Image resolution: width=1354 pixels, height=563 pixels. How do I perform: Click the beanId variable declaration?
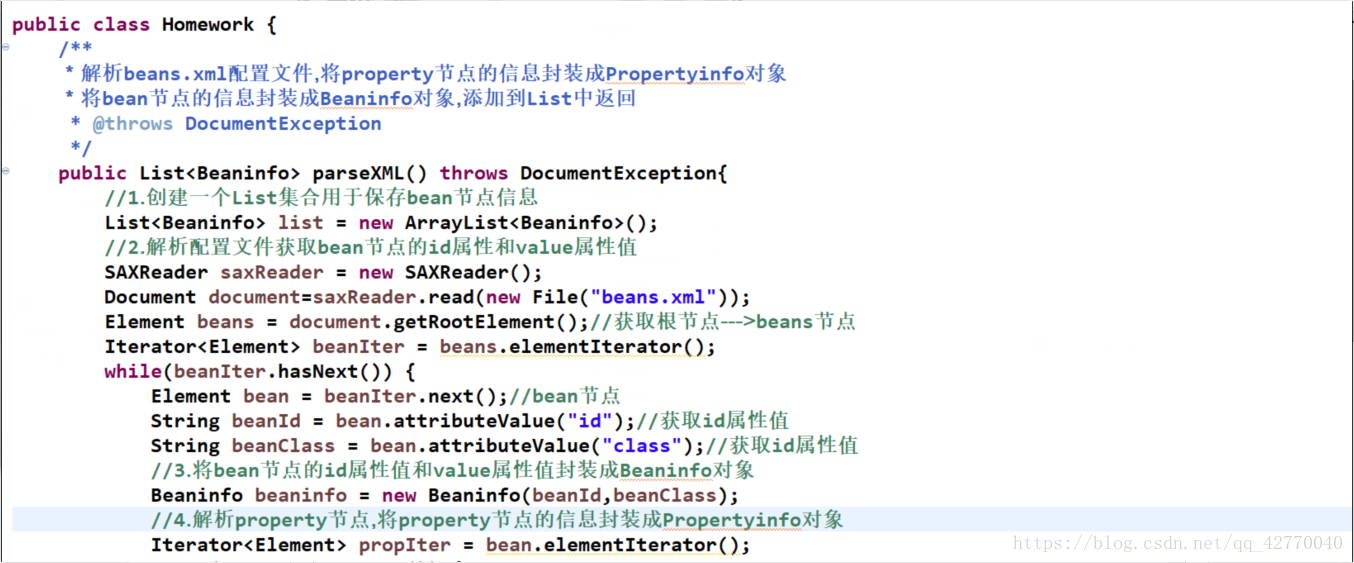pos(266,421)
